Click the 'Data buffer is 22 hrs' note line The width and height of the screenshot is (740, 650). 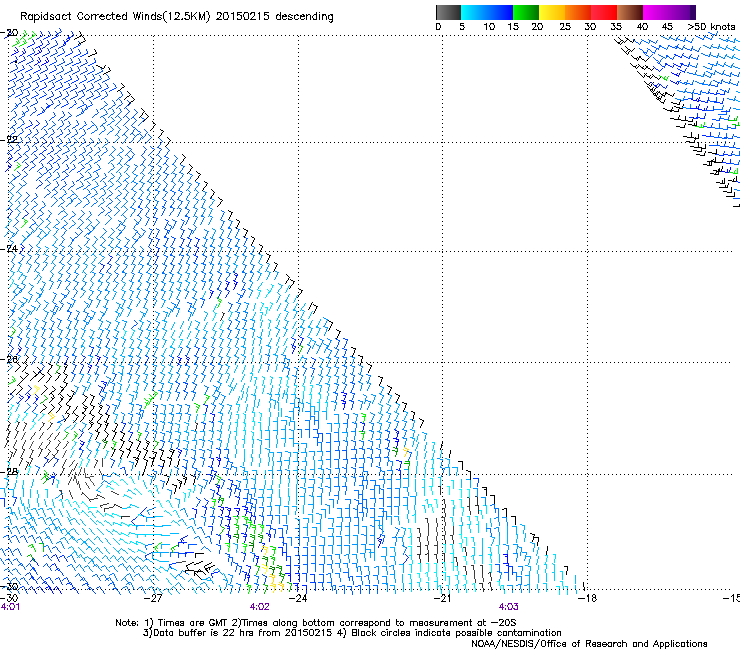click(x=352, y=633)
